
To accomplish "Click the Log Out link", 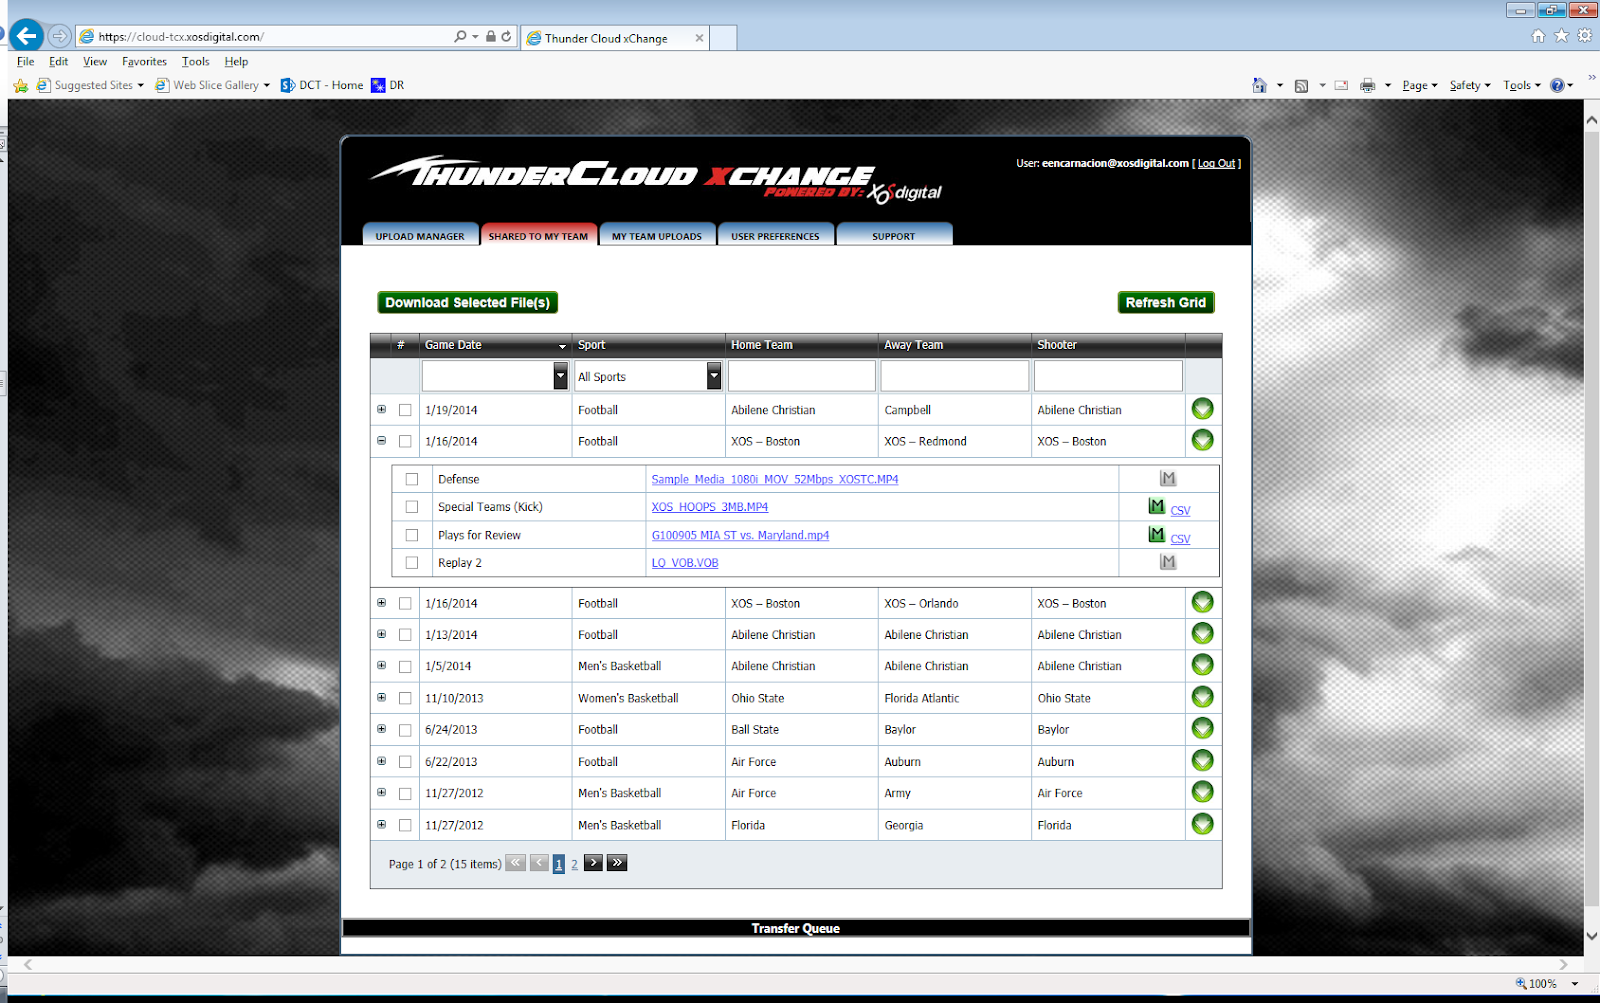I will coord(1216,163).
